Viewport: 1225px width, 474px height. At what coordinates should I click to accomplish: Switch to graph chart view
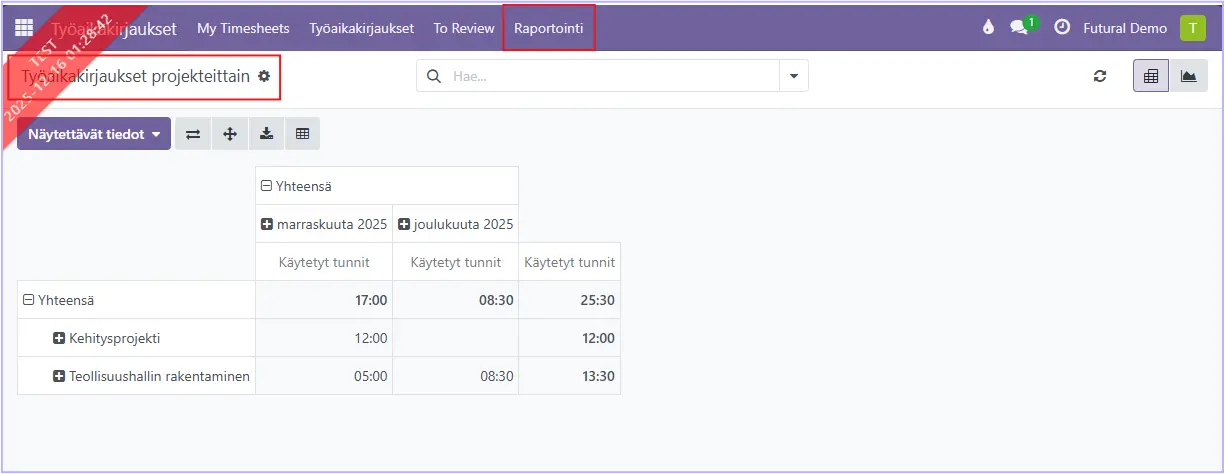click(x=1188, y=76)
